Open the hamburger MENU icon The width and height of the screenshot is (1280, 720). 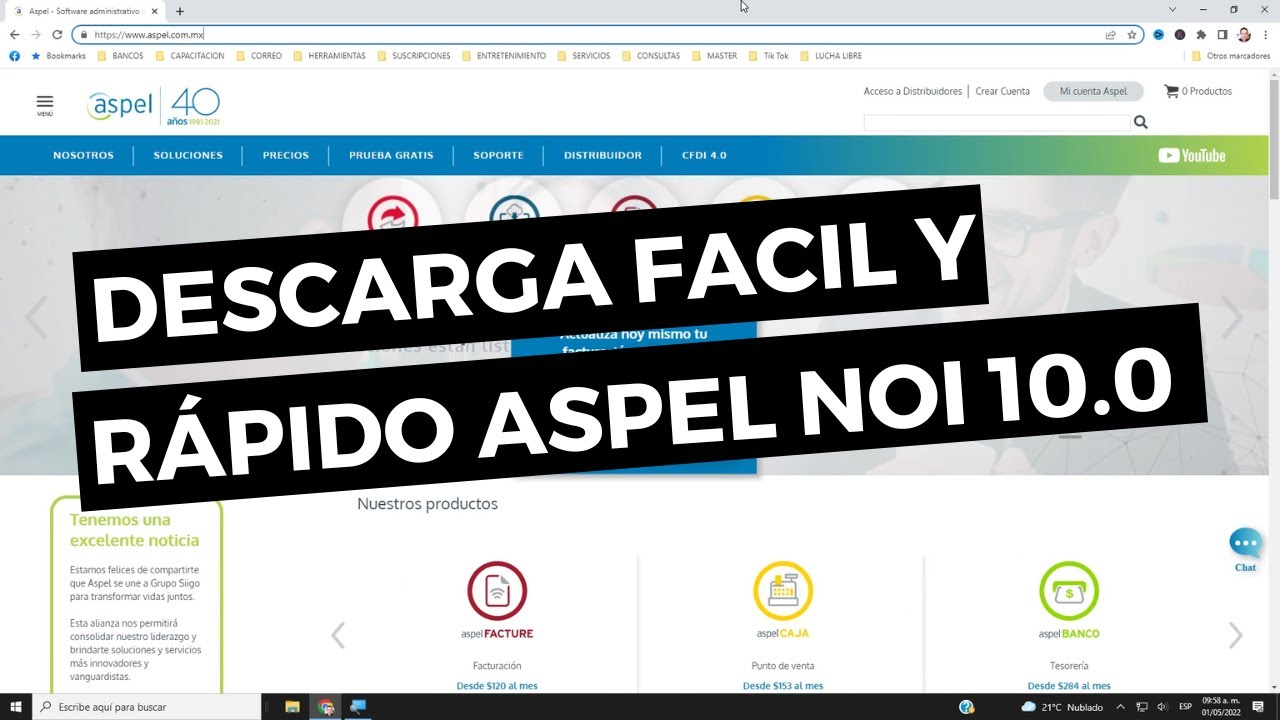[44, 104]
